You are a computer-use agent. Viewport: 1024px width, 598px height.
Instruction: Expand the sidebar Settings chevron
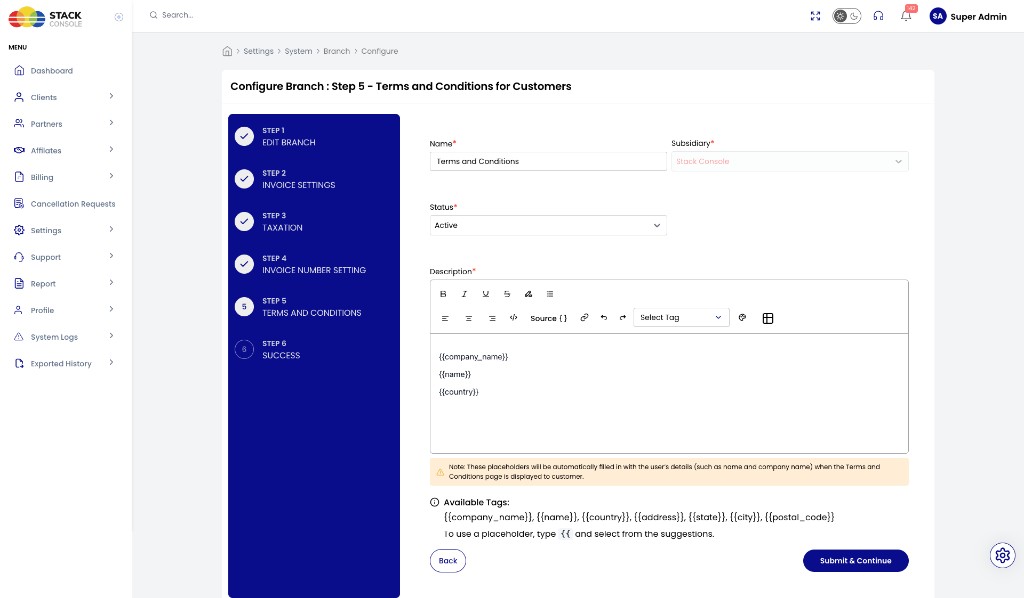[111, 229]
